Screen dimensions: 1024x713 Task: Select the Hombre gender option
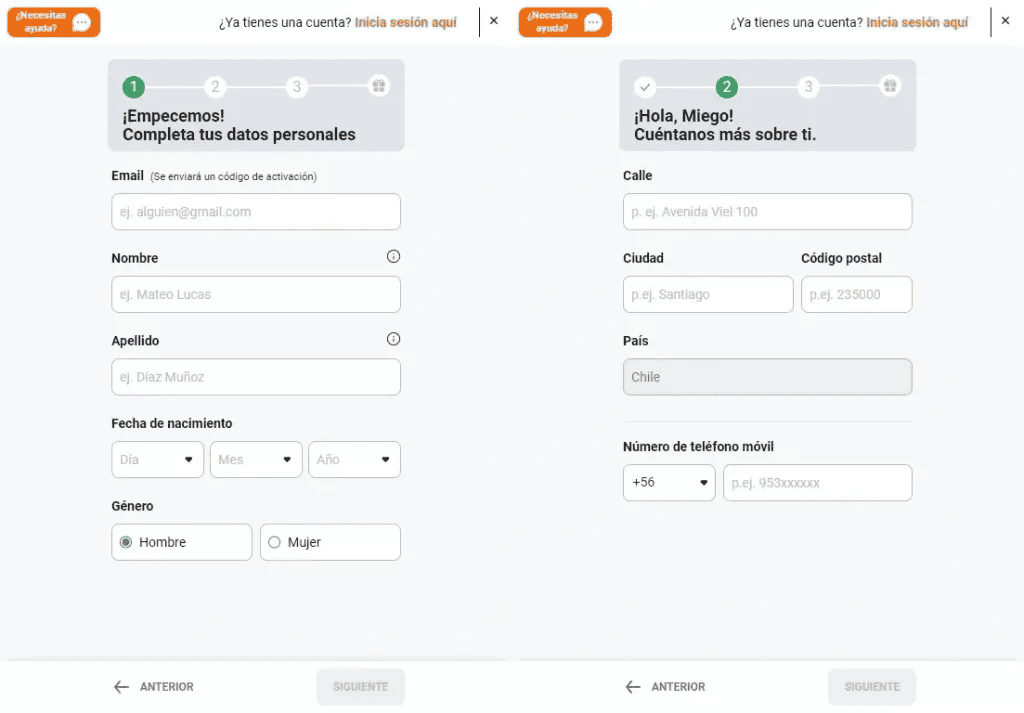pos(182,542)
